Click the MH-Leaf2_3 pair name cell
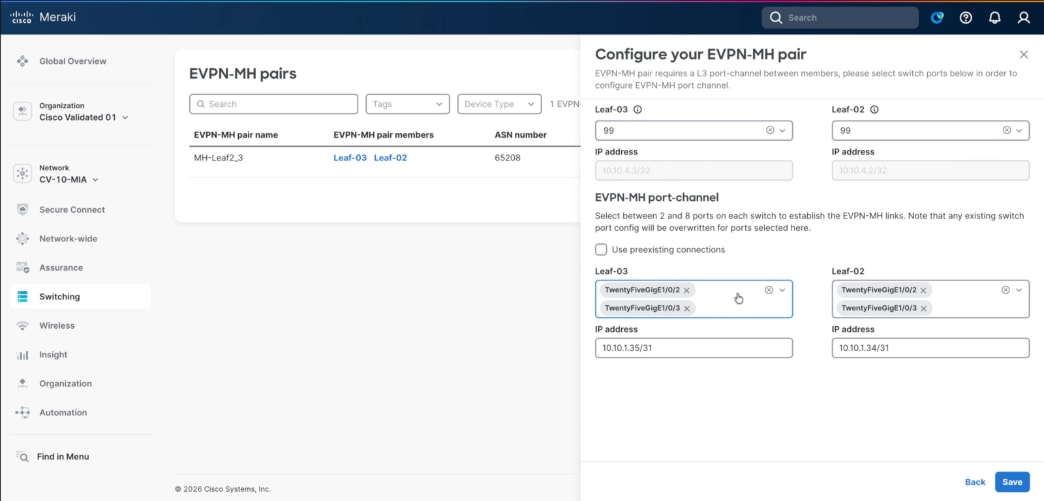 click(218, 159)
